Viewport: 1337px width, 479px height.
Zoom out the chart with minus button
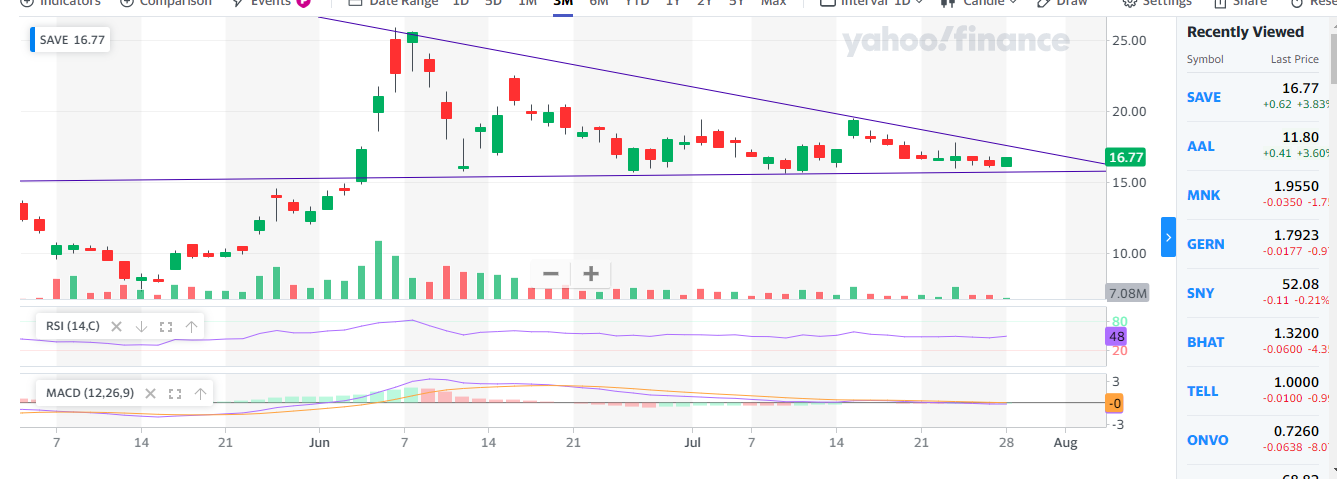pyautogui.click(x=550, y=273)
